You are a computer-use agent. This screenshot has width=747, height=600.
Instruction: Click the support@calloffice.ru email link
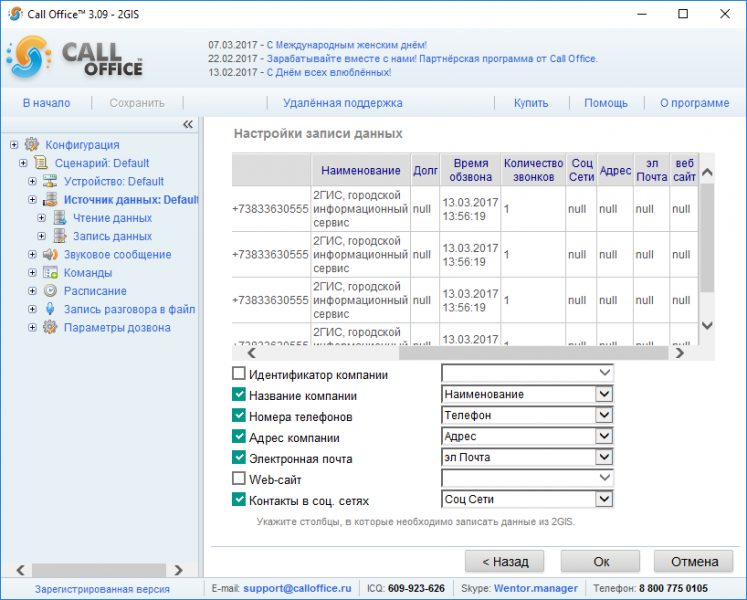coord(297,589)
